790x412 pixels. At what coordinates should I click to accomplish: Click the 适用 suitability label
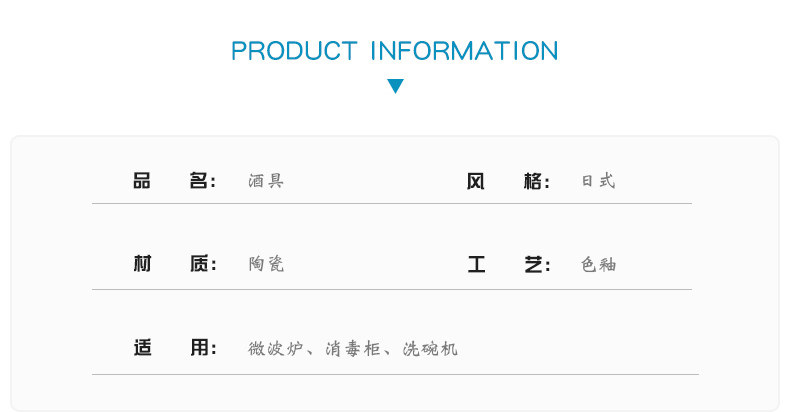[x=170, y=348]
